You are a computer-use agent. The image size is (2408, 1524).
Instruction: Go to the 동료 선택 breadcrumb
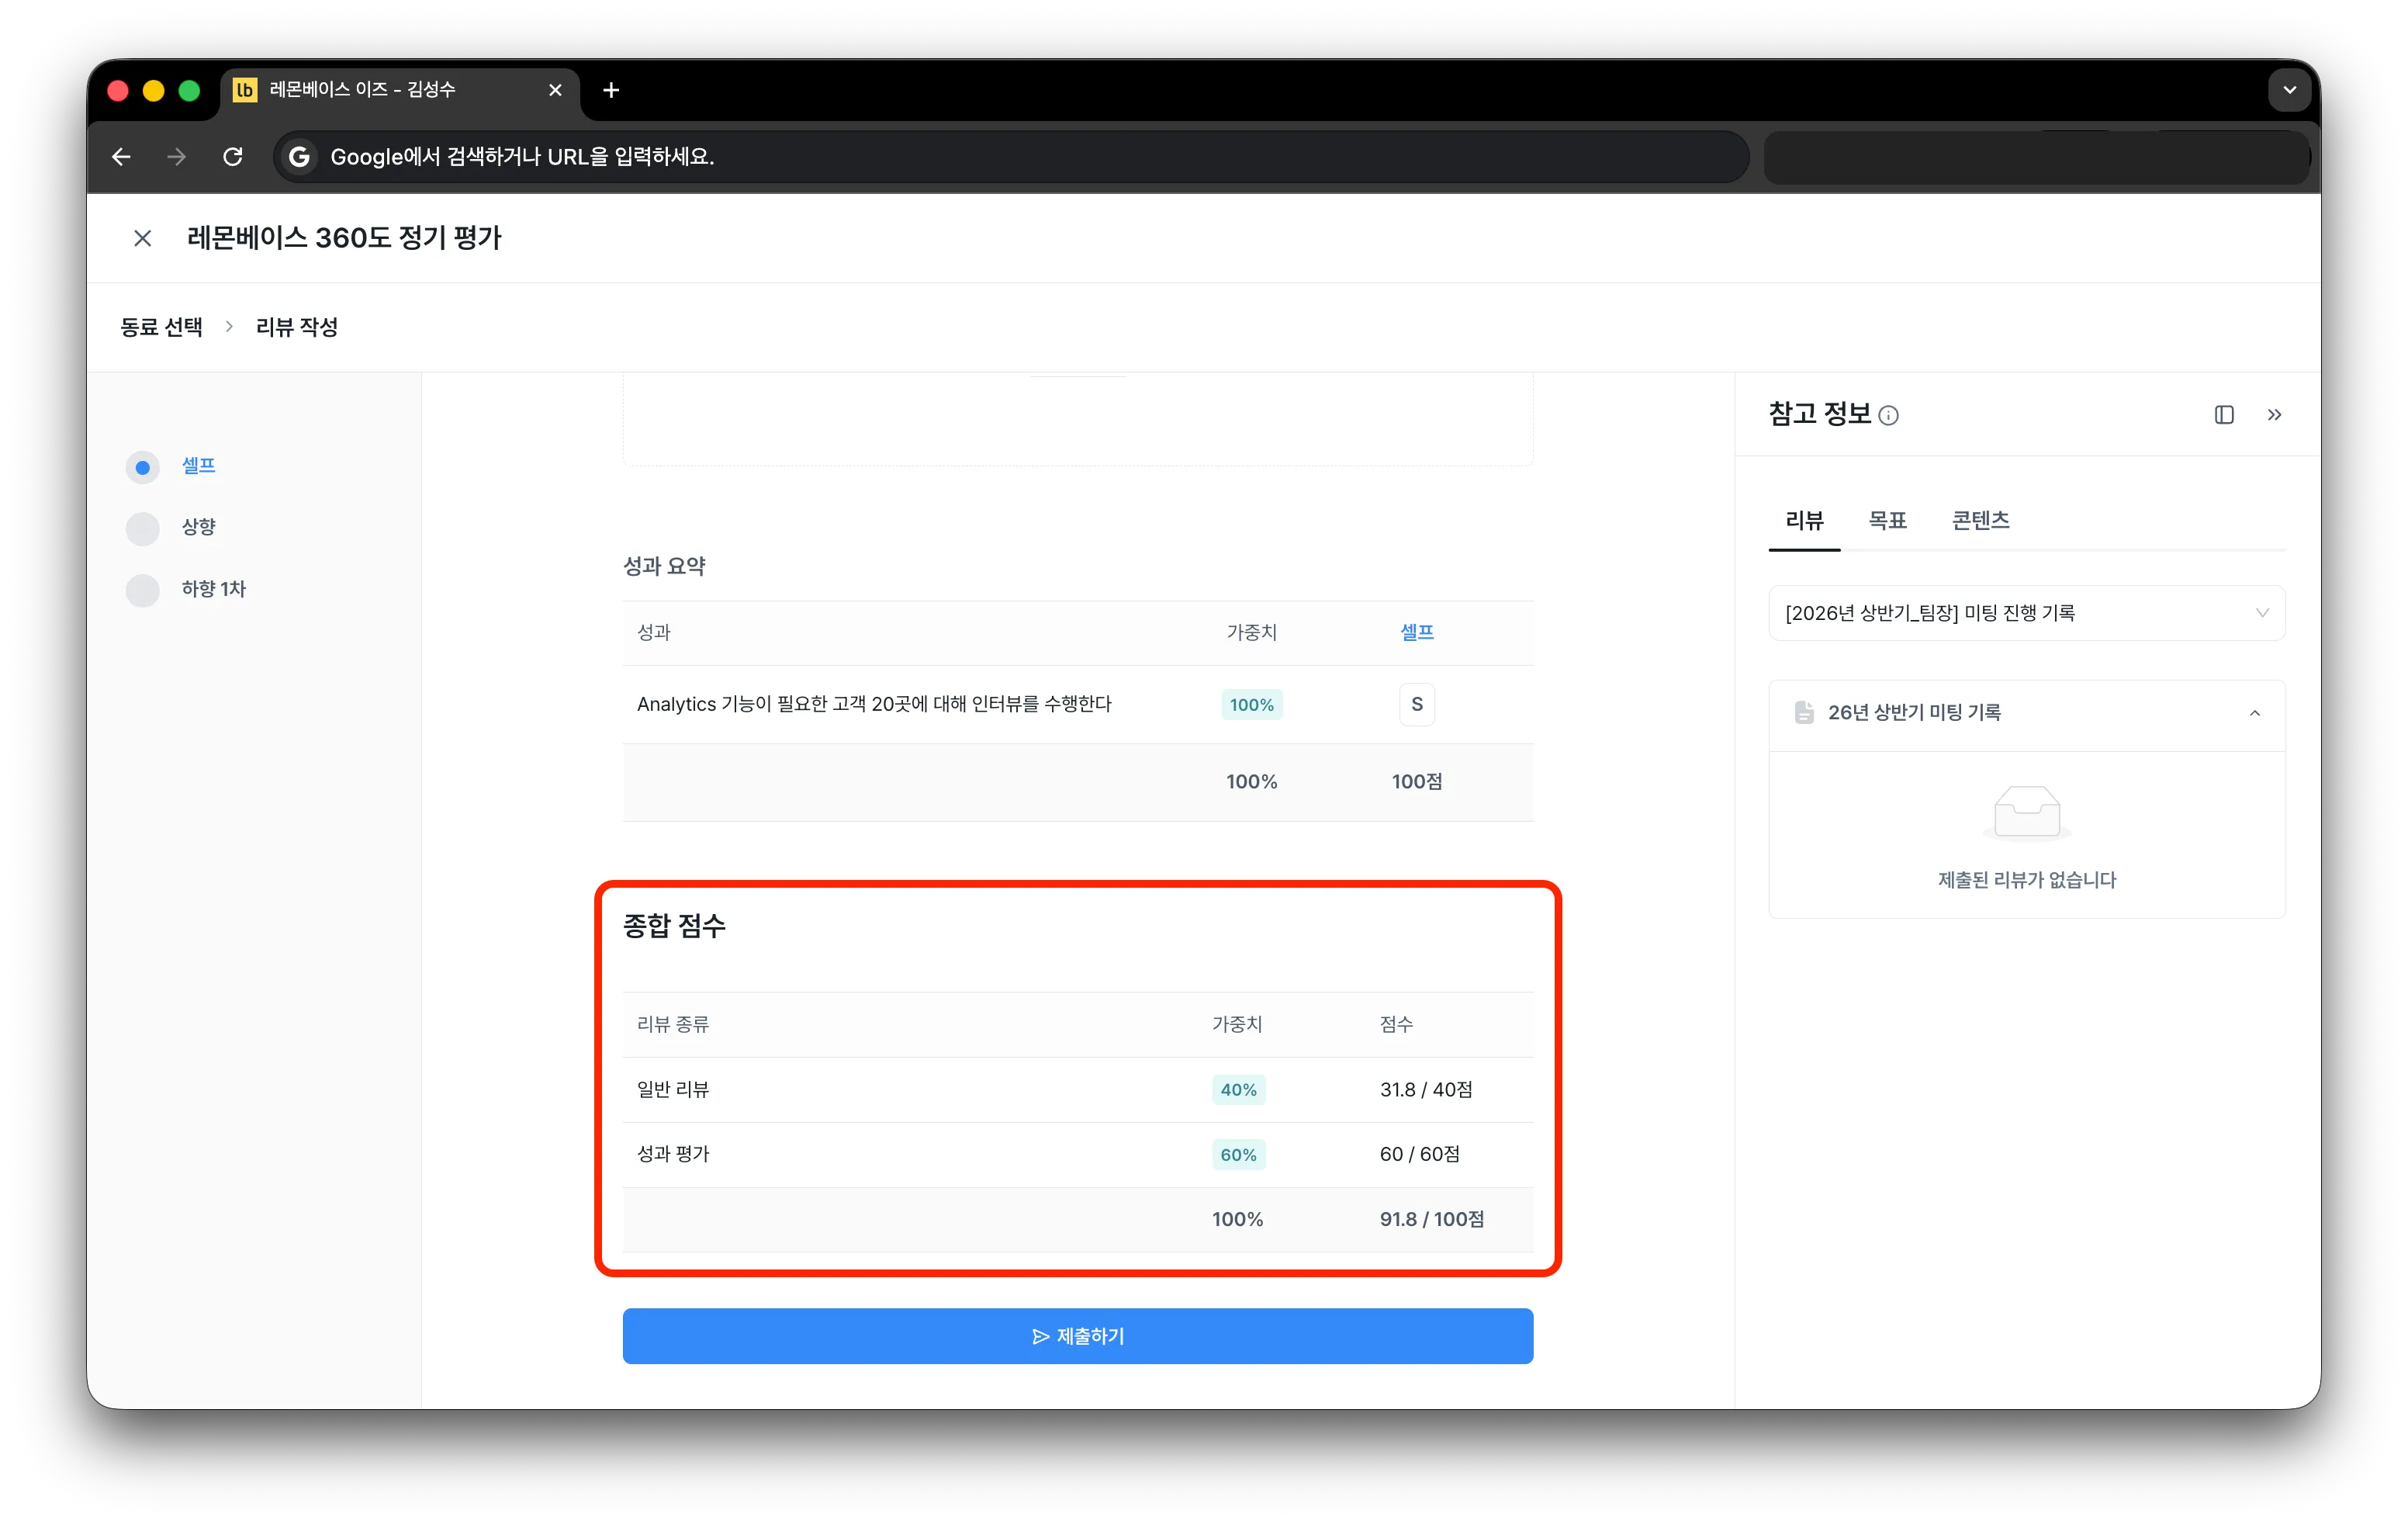click(162, 327)
